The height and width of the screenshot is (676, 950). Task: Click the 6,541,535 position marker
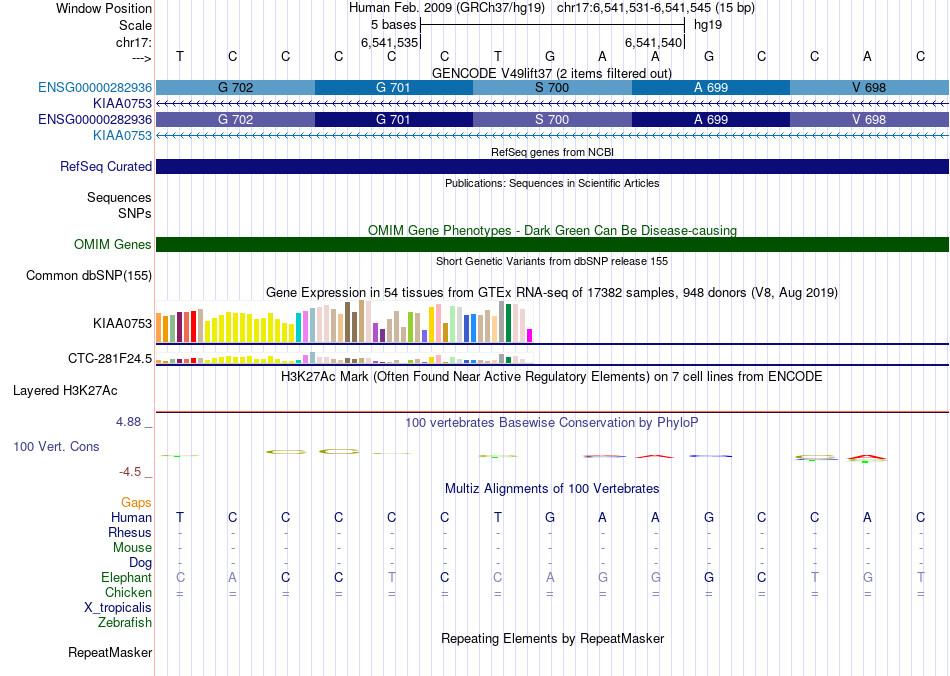pyautogui.click(x=390, y=42)
